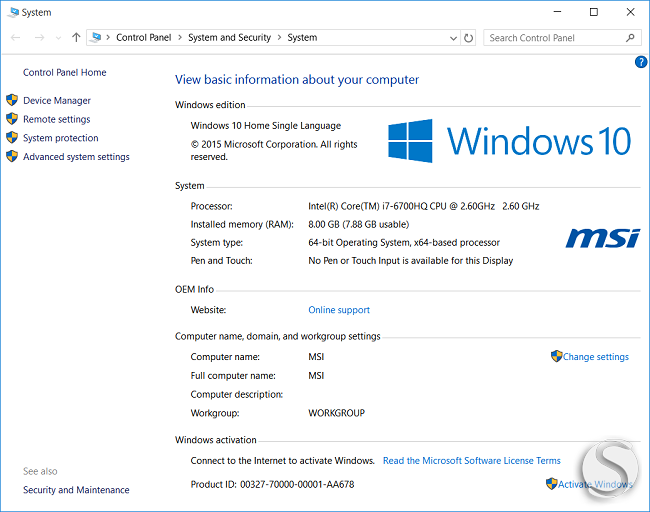The height and width of the screenshot is (512, 650).
Task: Click the WORKGROUP value
Action: click(x=337, y=413)
